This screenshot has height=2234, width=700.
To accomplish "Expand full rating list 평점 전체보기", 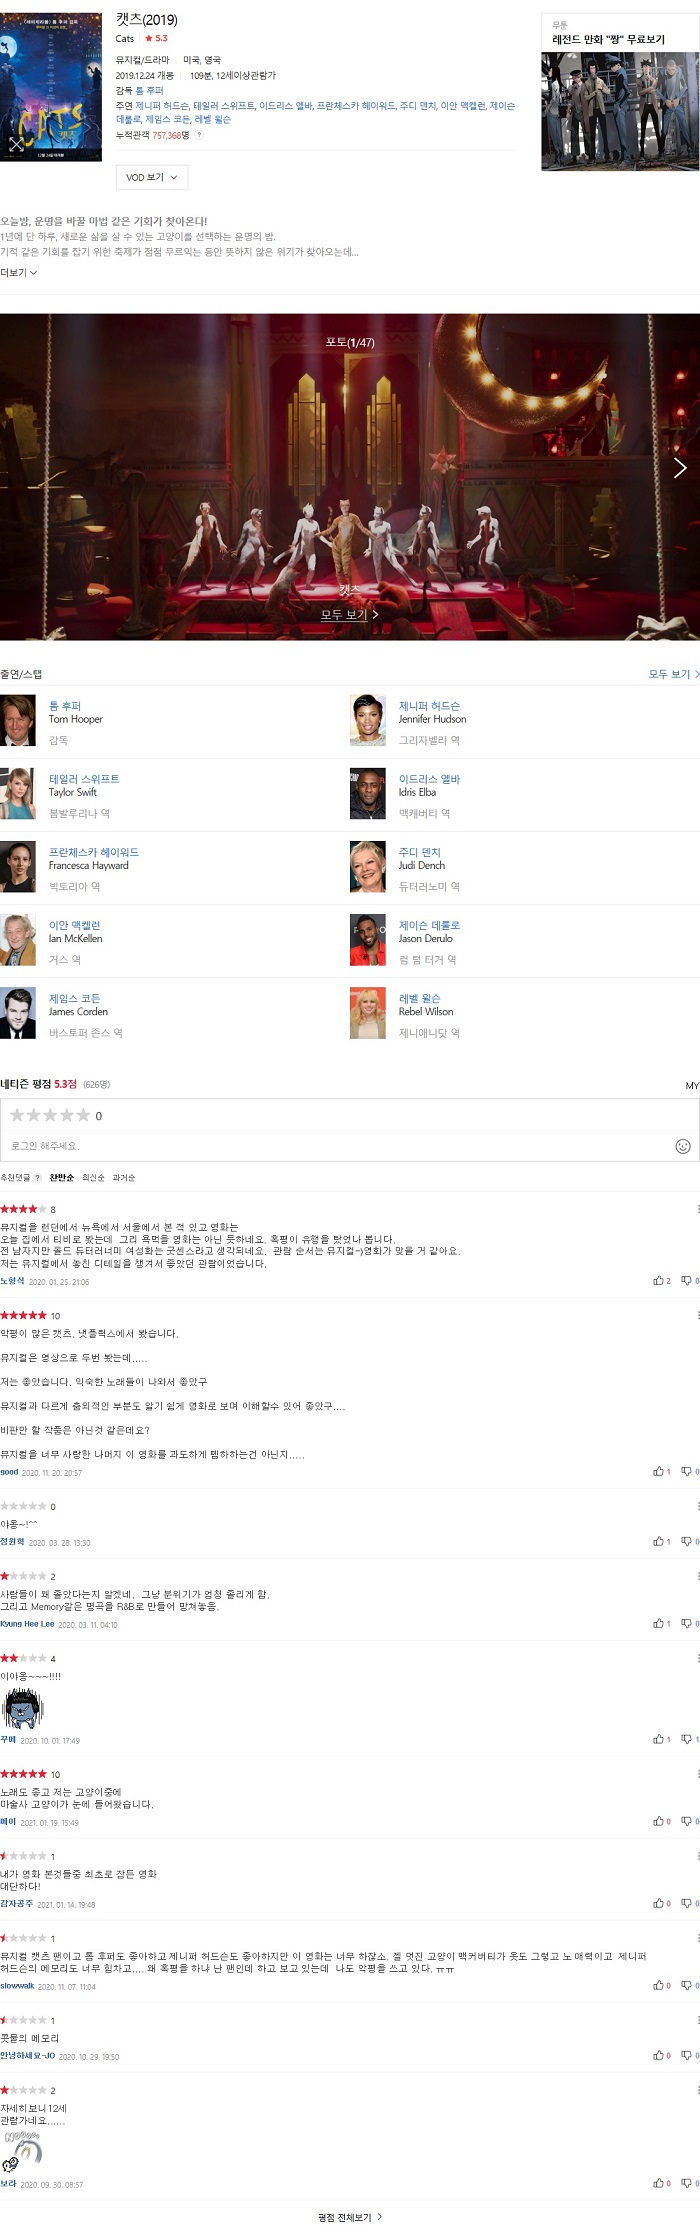I will pos(350,2217).
